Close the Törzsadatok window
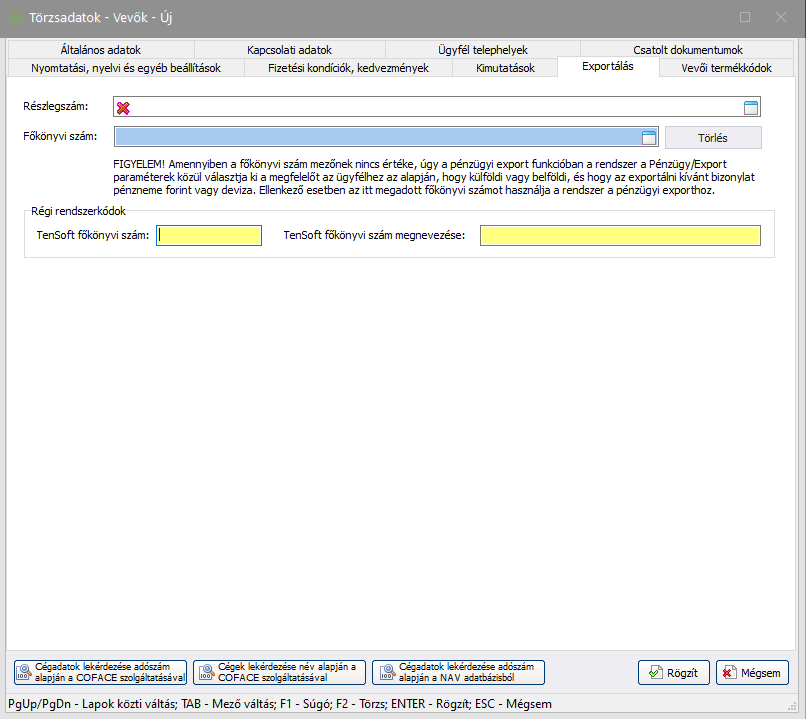Viewport: 806px width, 719px height. (x=780, y=17)
